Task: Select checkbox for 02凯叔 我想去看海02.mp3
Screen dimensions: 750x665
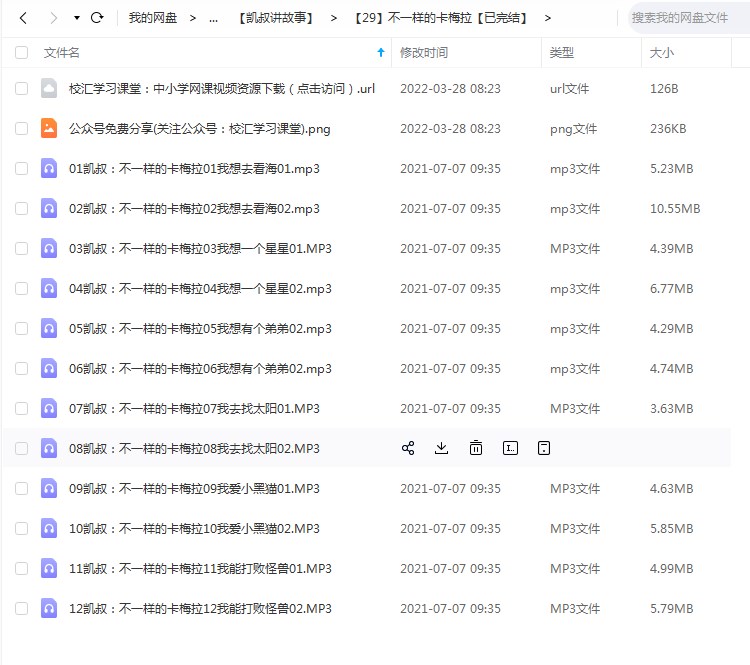Action: [x=22, y=209]
